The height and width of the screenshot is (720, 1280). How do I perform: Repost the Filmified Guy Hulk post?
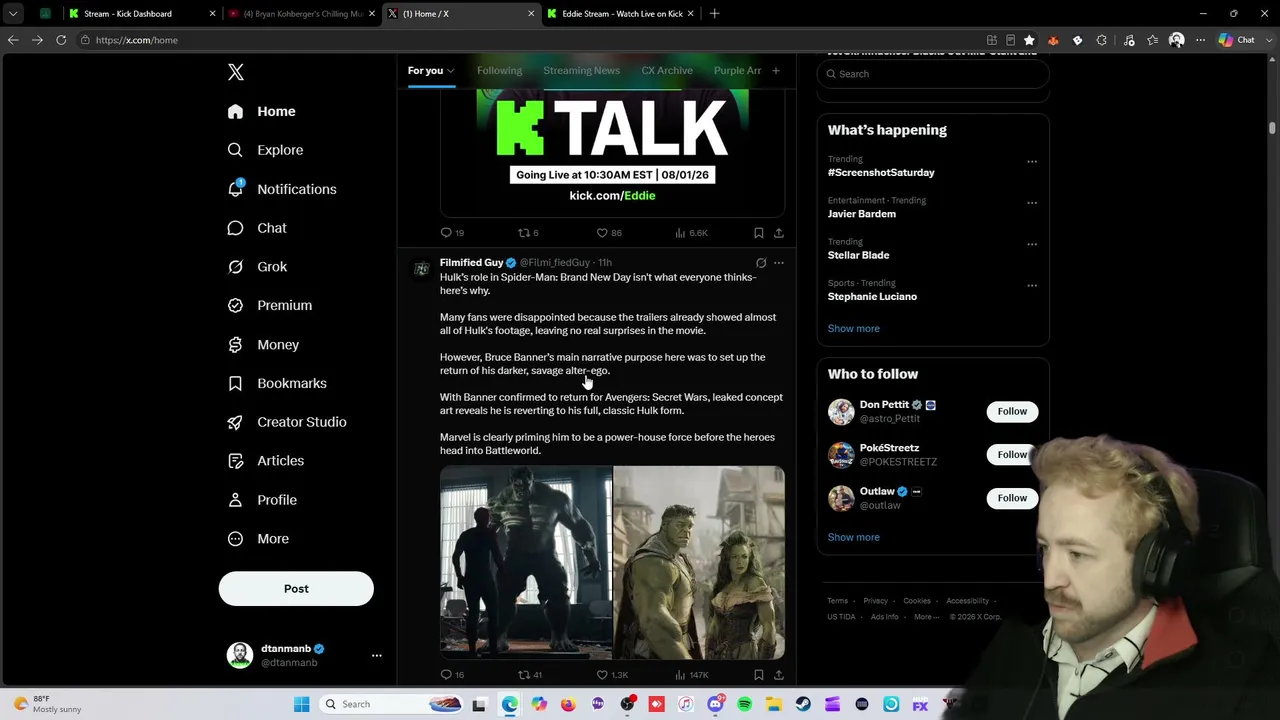click(529, 675)
